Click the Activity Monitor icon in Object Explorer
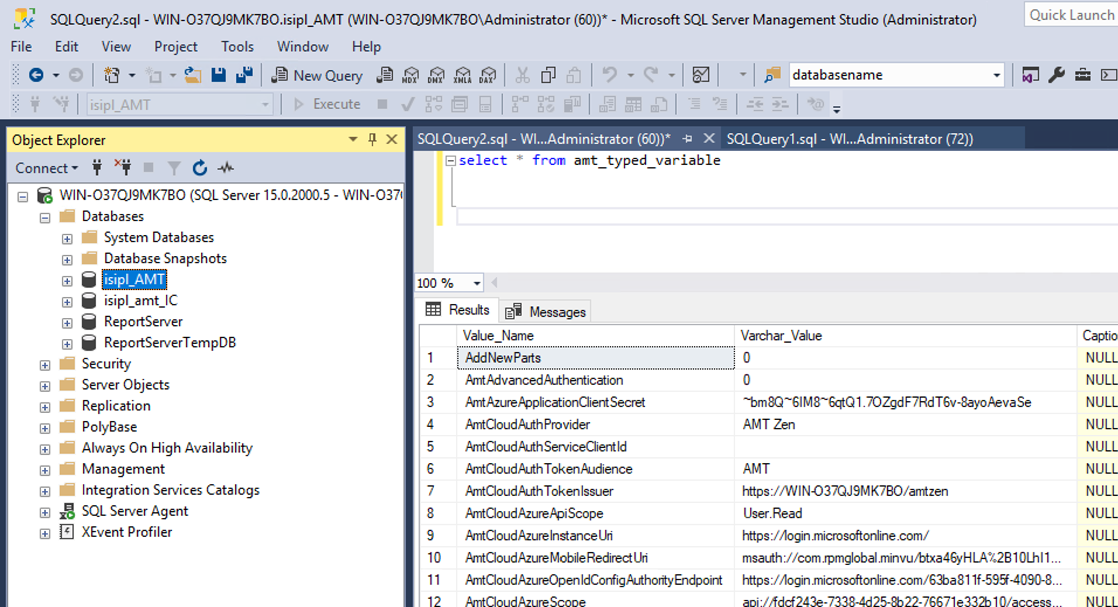Image resolution: width=1118 pixels, height=607 pixels. pyautogui.click(x=226, y=168)
